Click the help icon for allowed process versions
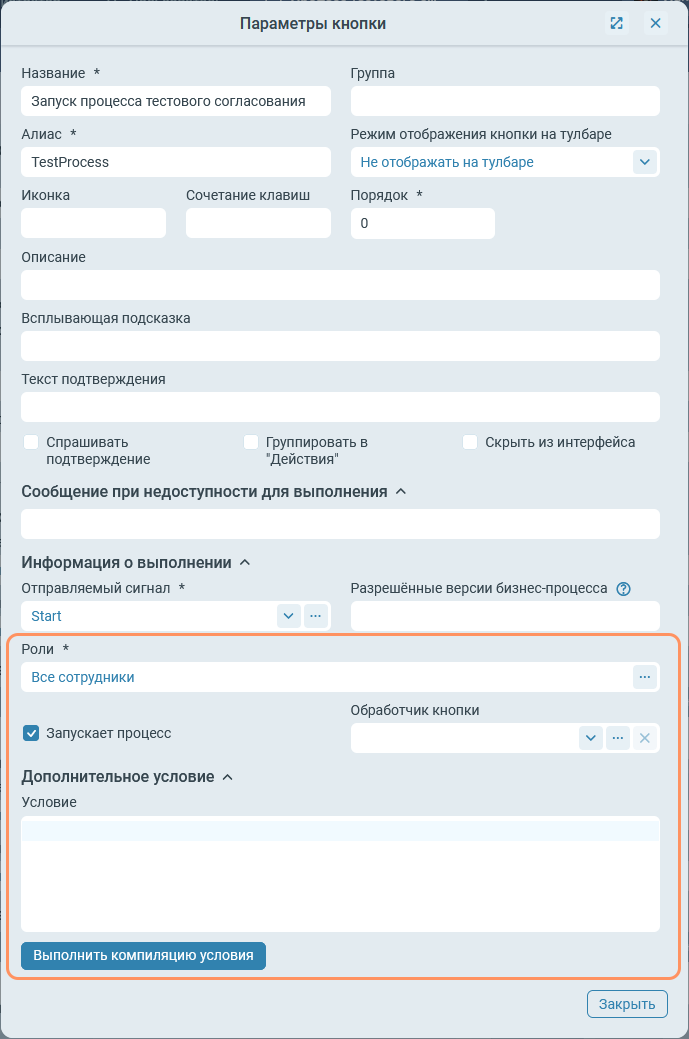Viewport: 689px width, 1039px height. coord(624,589)
